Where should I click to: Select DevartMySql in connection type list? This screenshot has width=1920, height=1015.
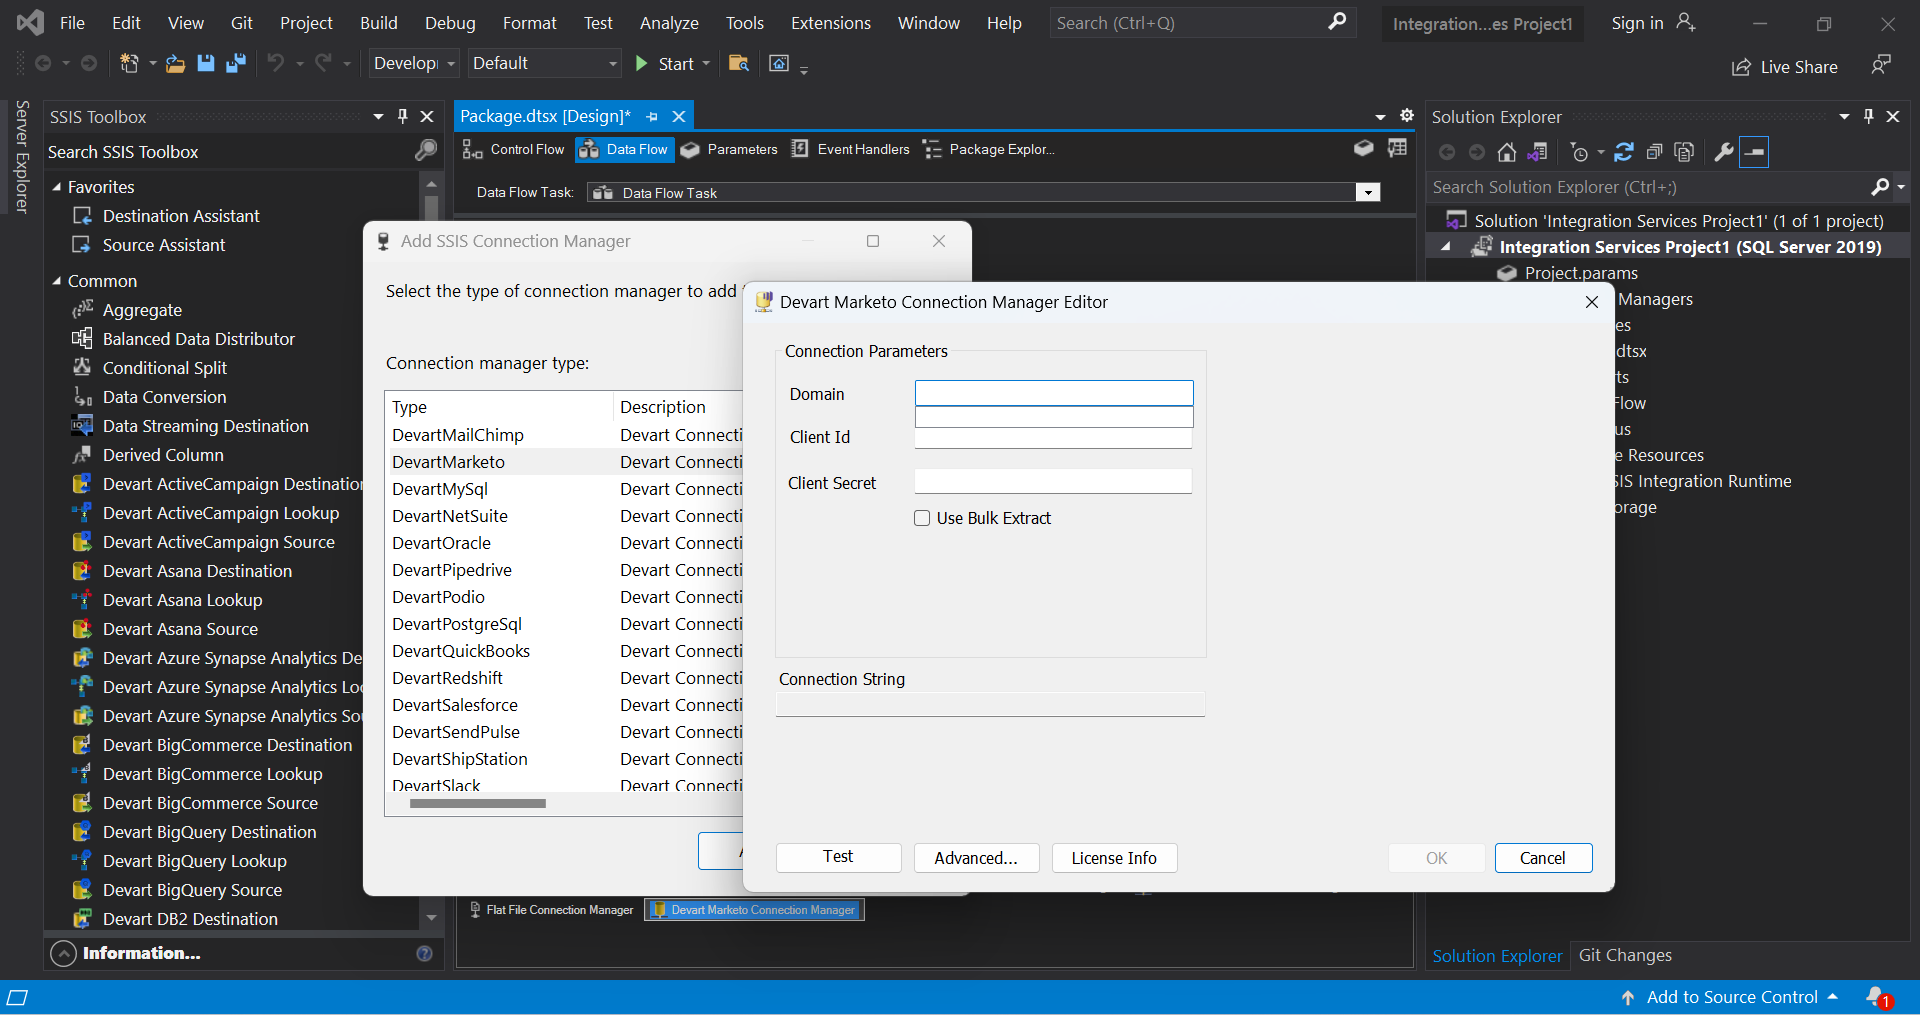(440, 489)
